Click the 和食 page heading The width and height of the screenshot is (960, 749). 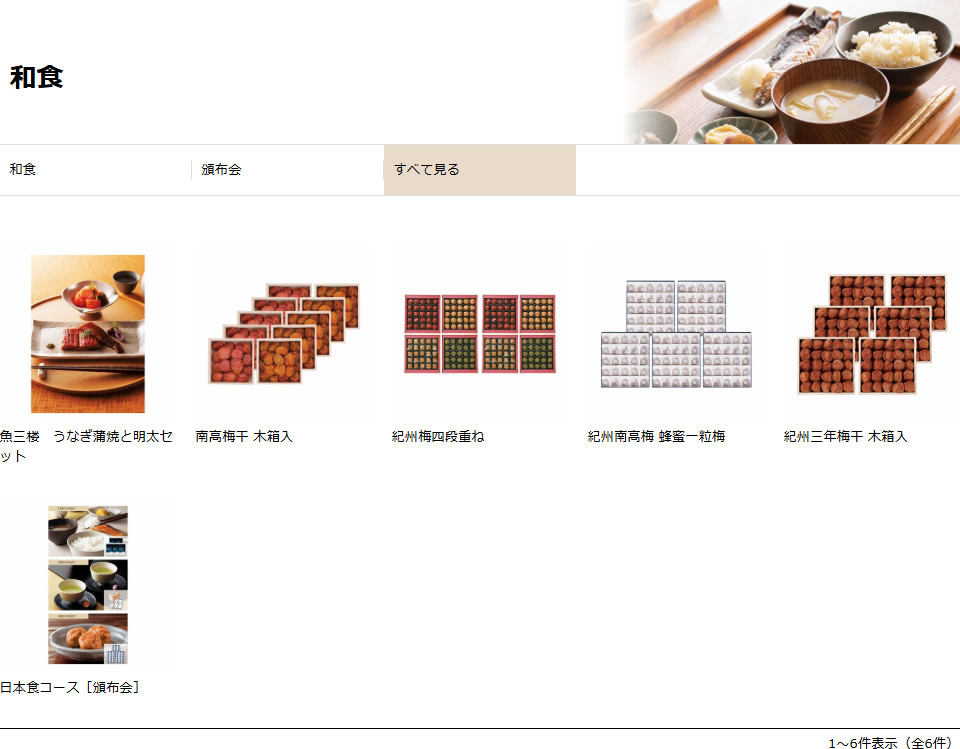point(37,77)
